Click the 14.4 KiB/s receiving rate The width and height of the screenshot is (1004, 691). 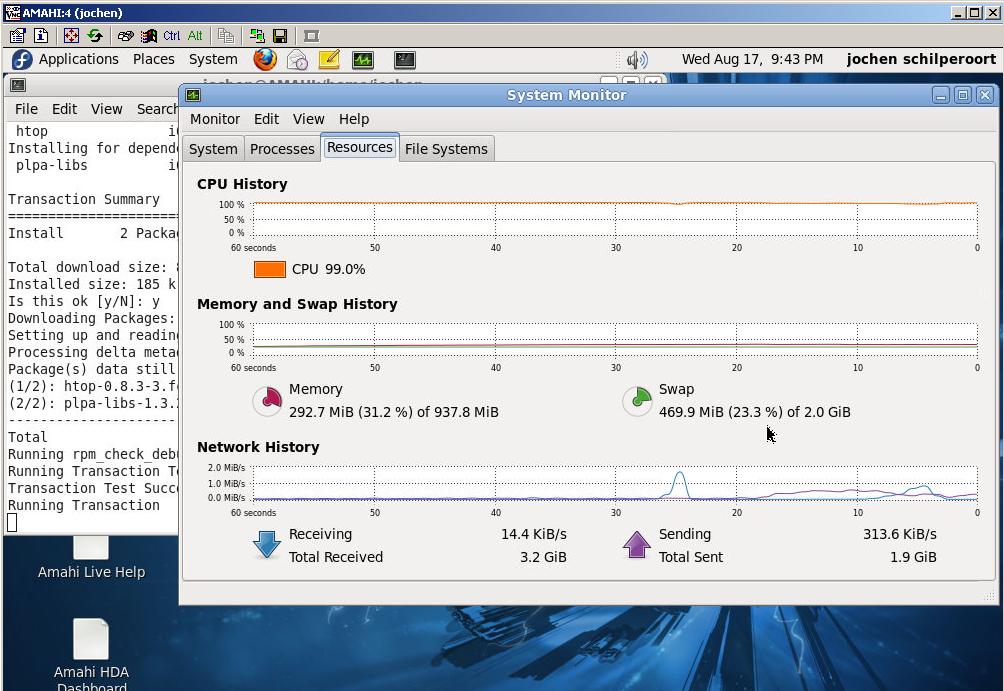tap(534, 534)
